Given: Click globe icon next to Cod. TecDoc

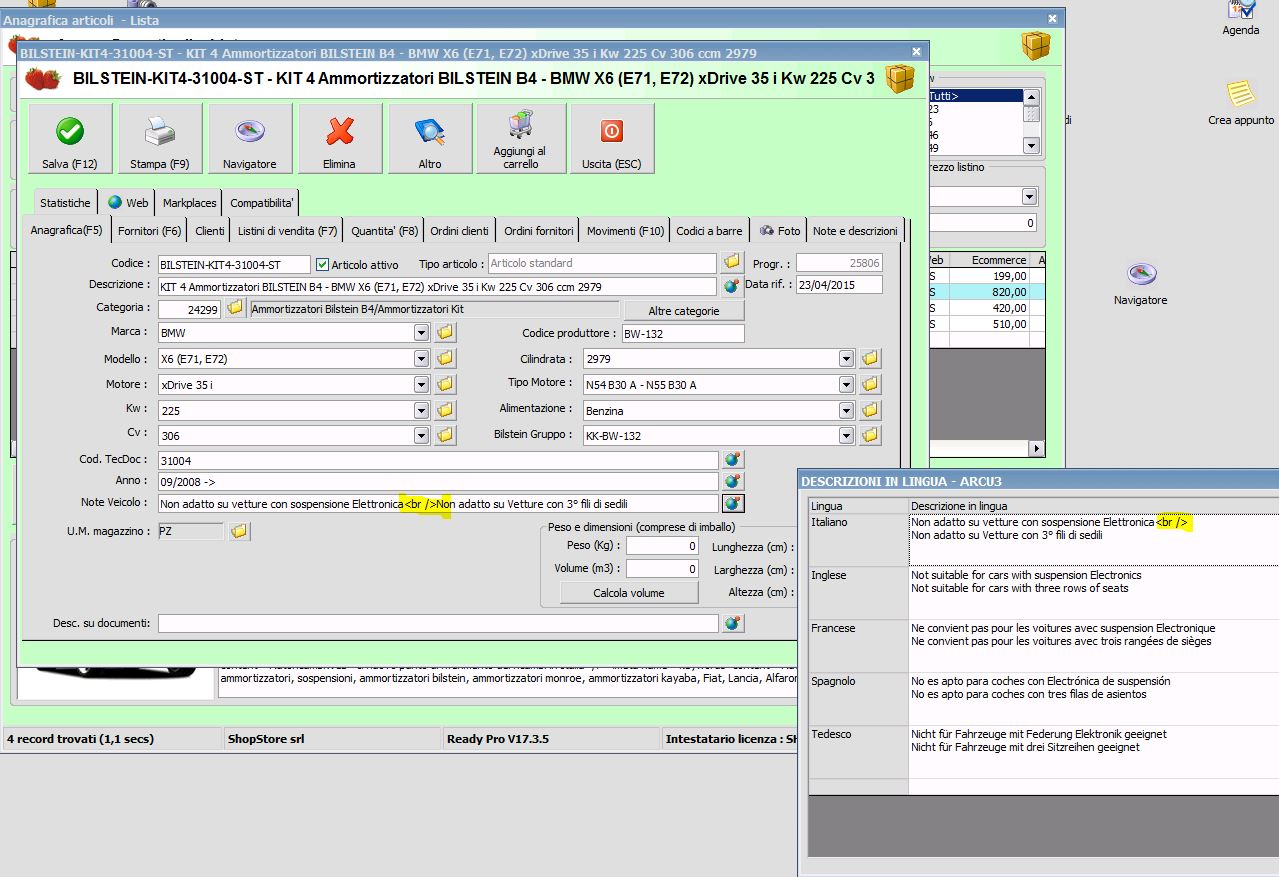Looking at the screenshot, I should 733,460.
